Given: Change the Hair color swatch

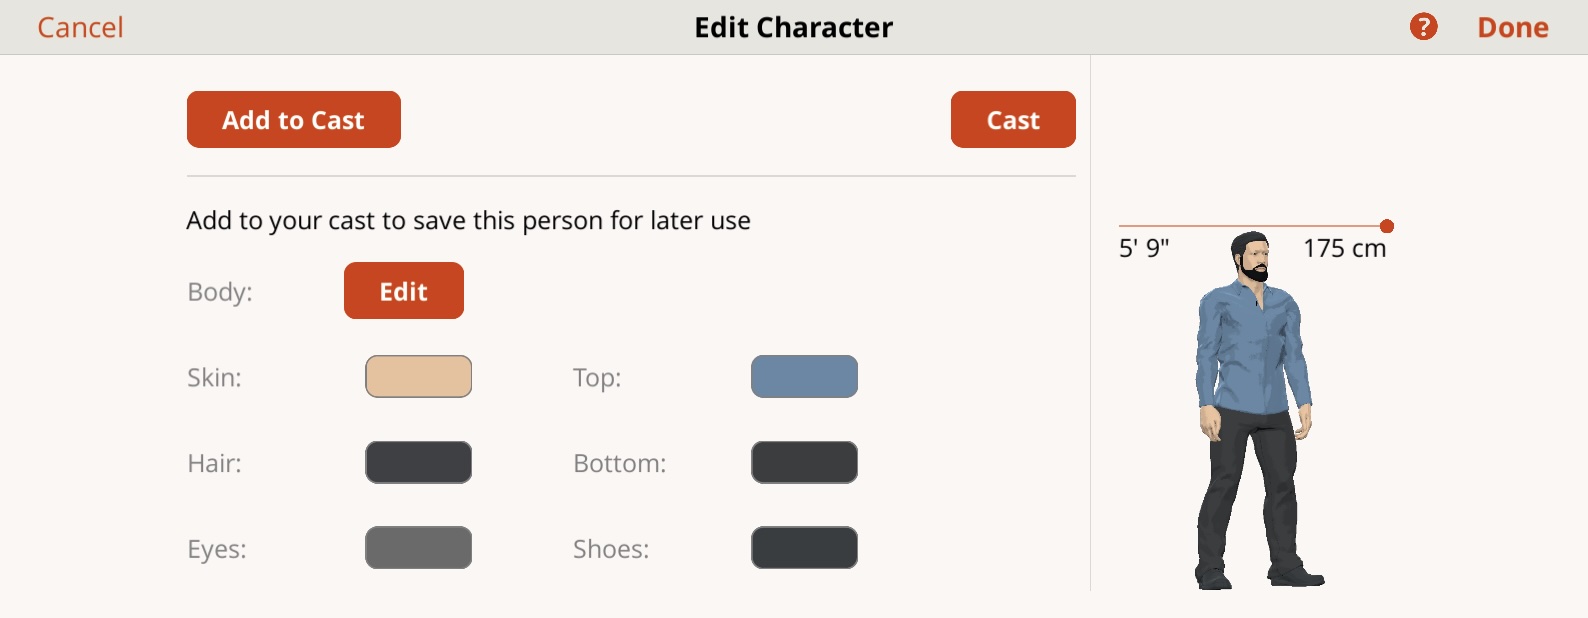Looking at the screenshot, I should [x=418, y=463].
